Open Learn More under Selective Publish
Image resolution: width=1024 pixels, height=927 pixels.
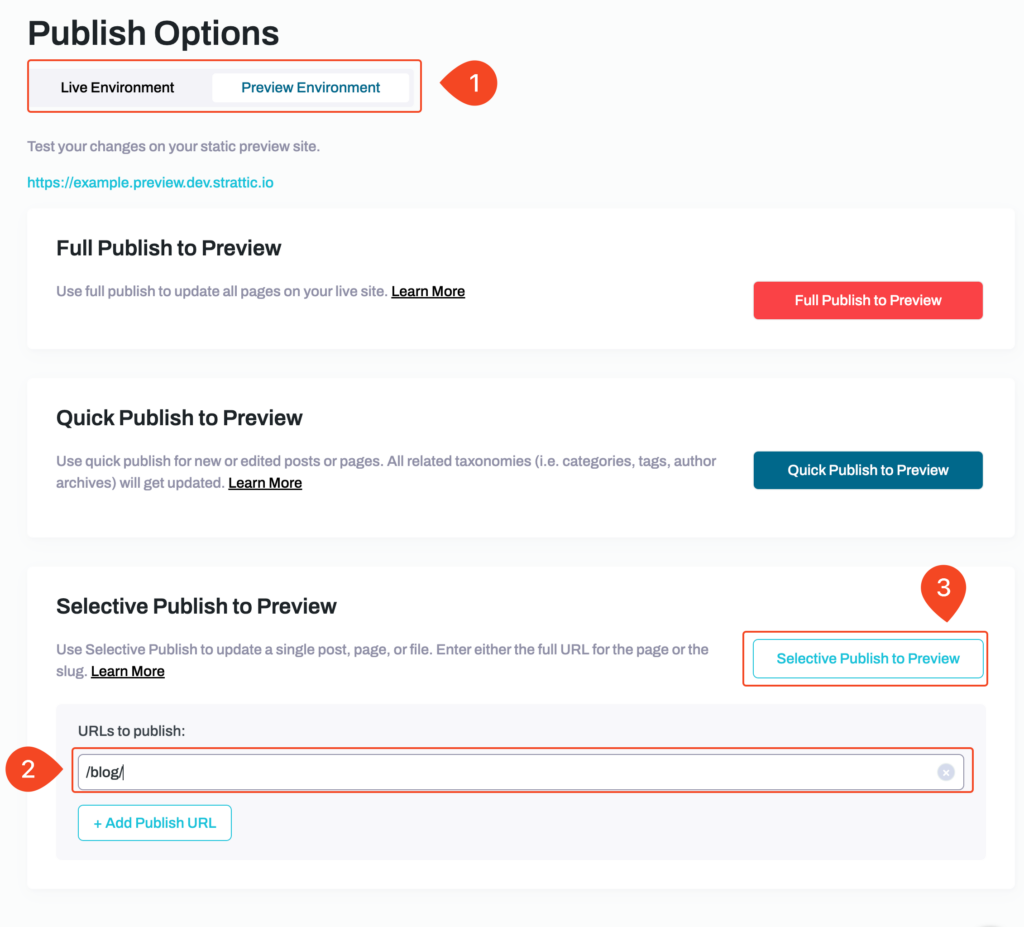128,671
